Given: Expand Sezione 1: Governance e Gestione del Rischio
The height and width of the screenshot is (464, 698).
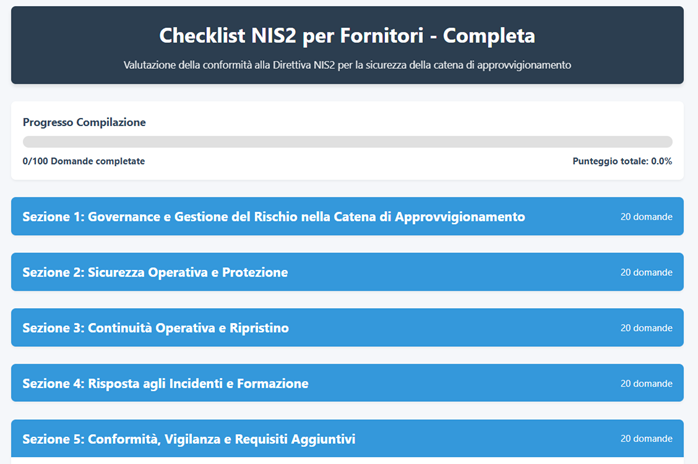Looking at the screenshot, I should click(x=273, y=216).
